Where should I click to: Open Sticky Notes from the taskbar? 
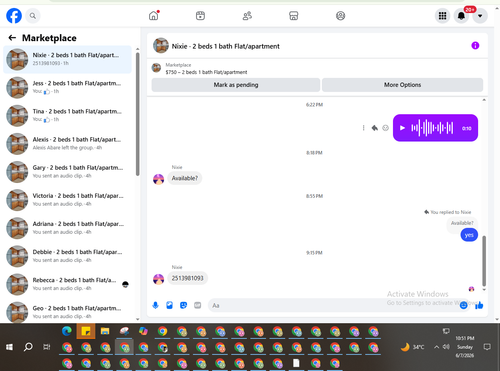(86, 331)
